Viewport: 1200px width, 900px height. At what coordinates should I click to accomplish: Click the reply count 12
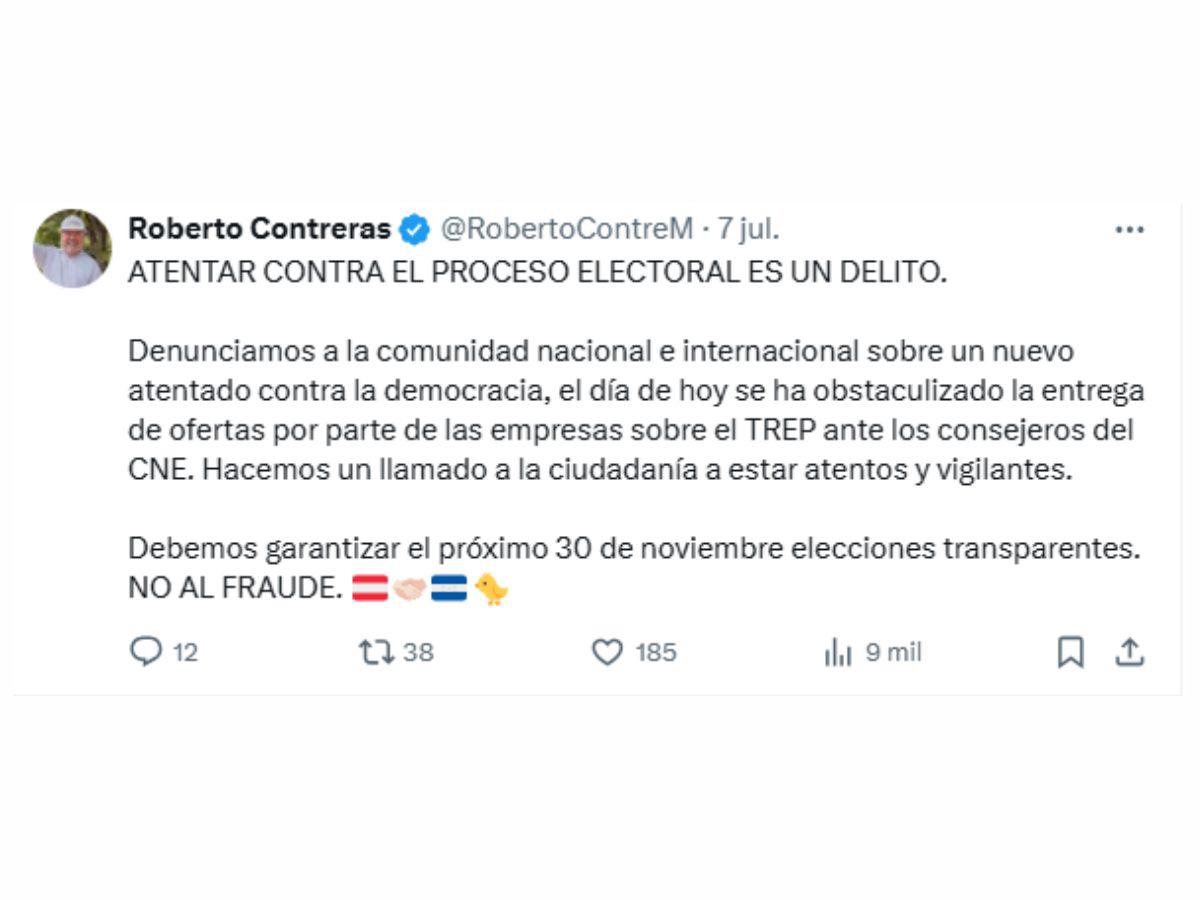tap(185, 653)
